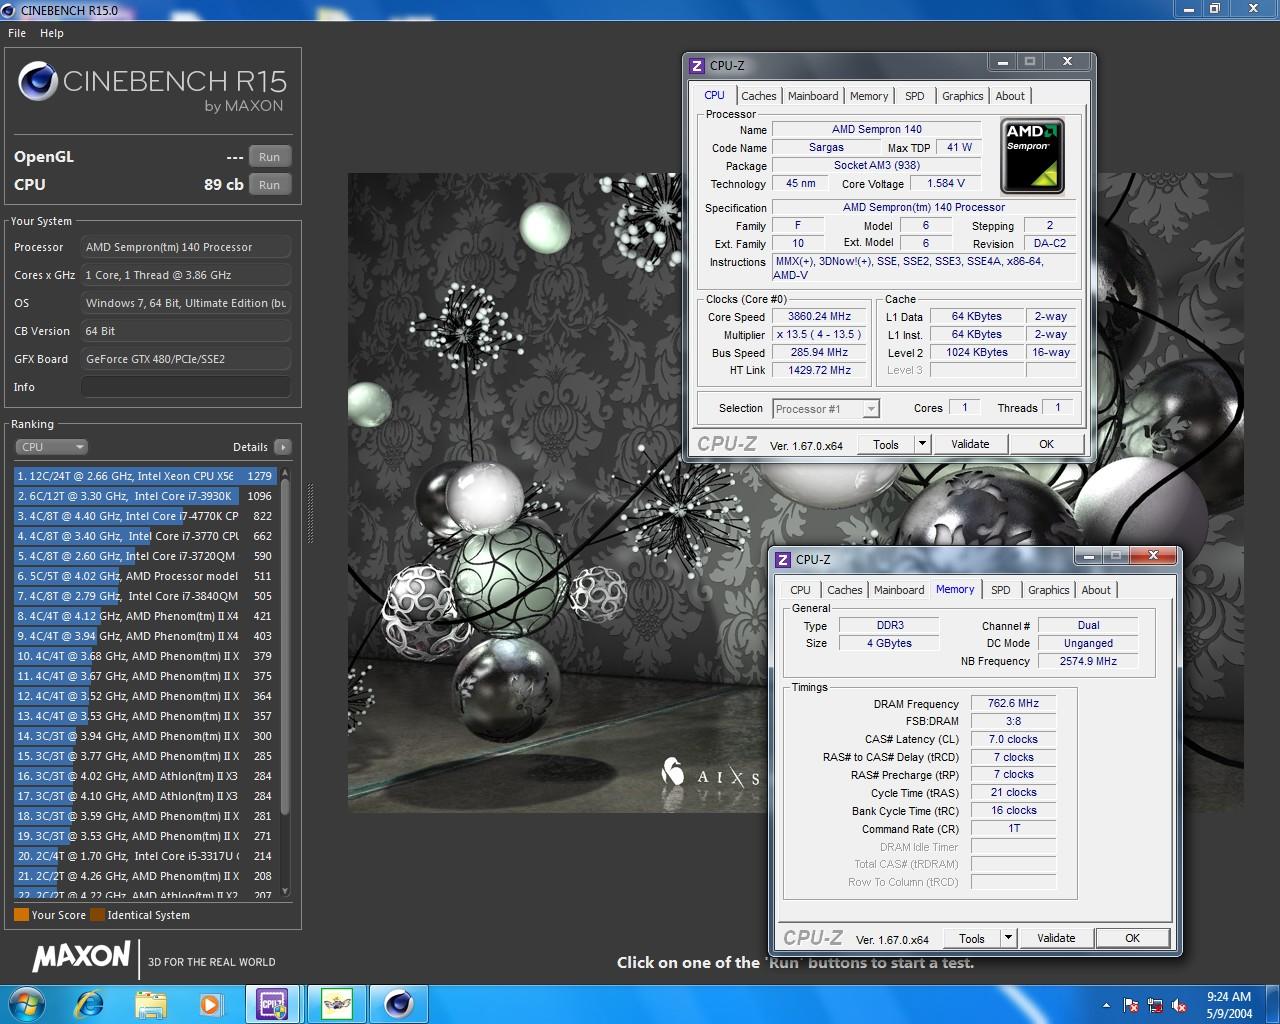Image resolution: width=1280 pixels, height=1024 pixels.
Task: Click the Identical System brown legend swatch
Action: [97, 915]
